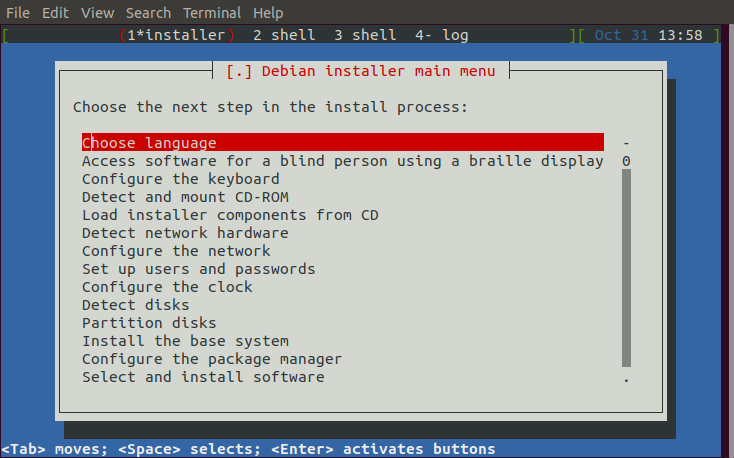The width and height of the screenshot is (734, 458).
Task: Select Detect network hardware entry
Action: (x=184, y=233)
